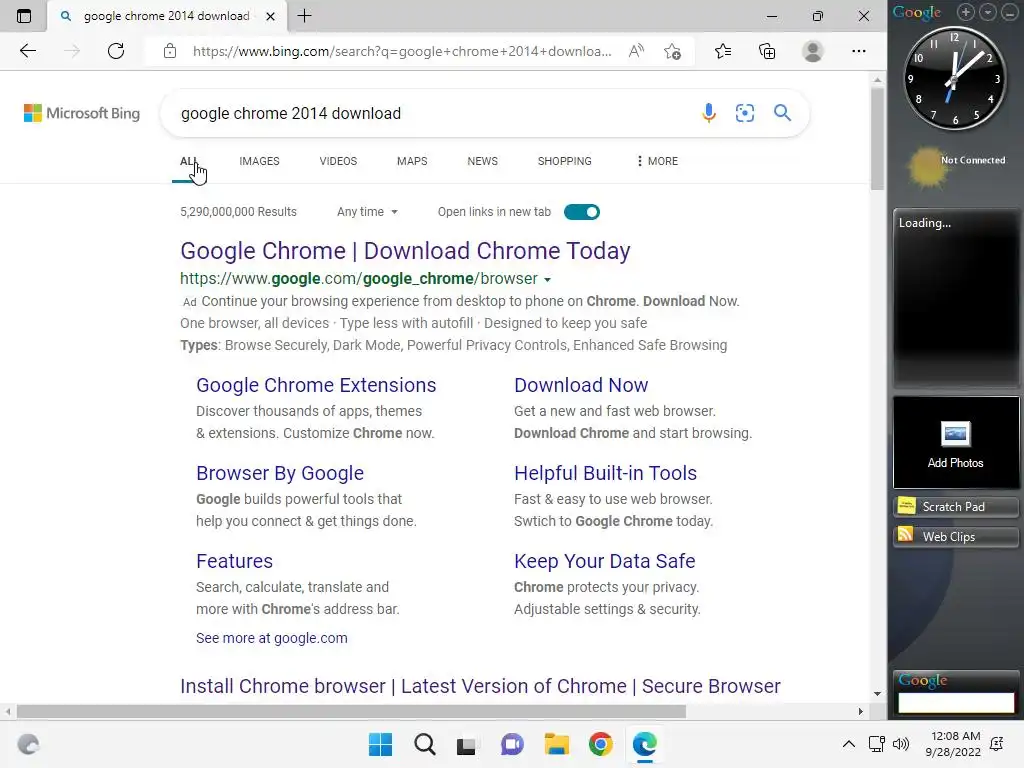Screen dimensions: 1024x768
Task: Open the volume tray icon
Action: coord(901,744)
